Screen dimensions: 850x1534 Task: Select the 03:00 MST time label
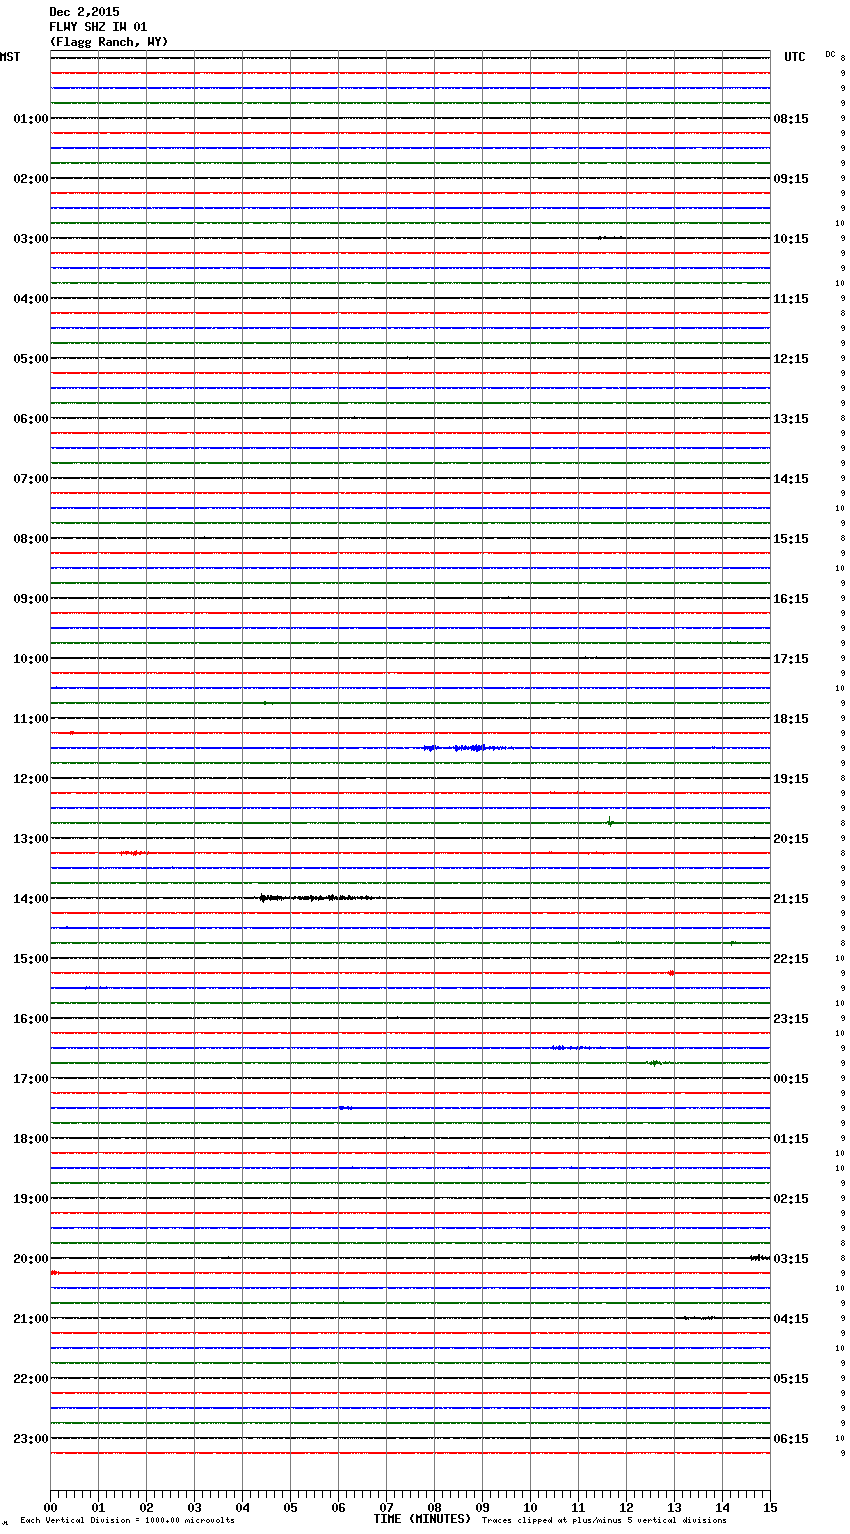click(31, 239)
